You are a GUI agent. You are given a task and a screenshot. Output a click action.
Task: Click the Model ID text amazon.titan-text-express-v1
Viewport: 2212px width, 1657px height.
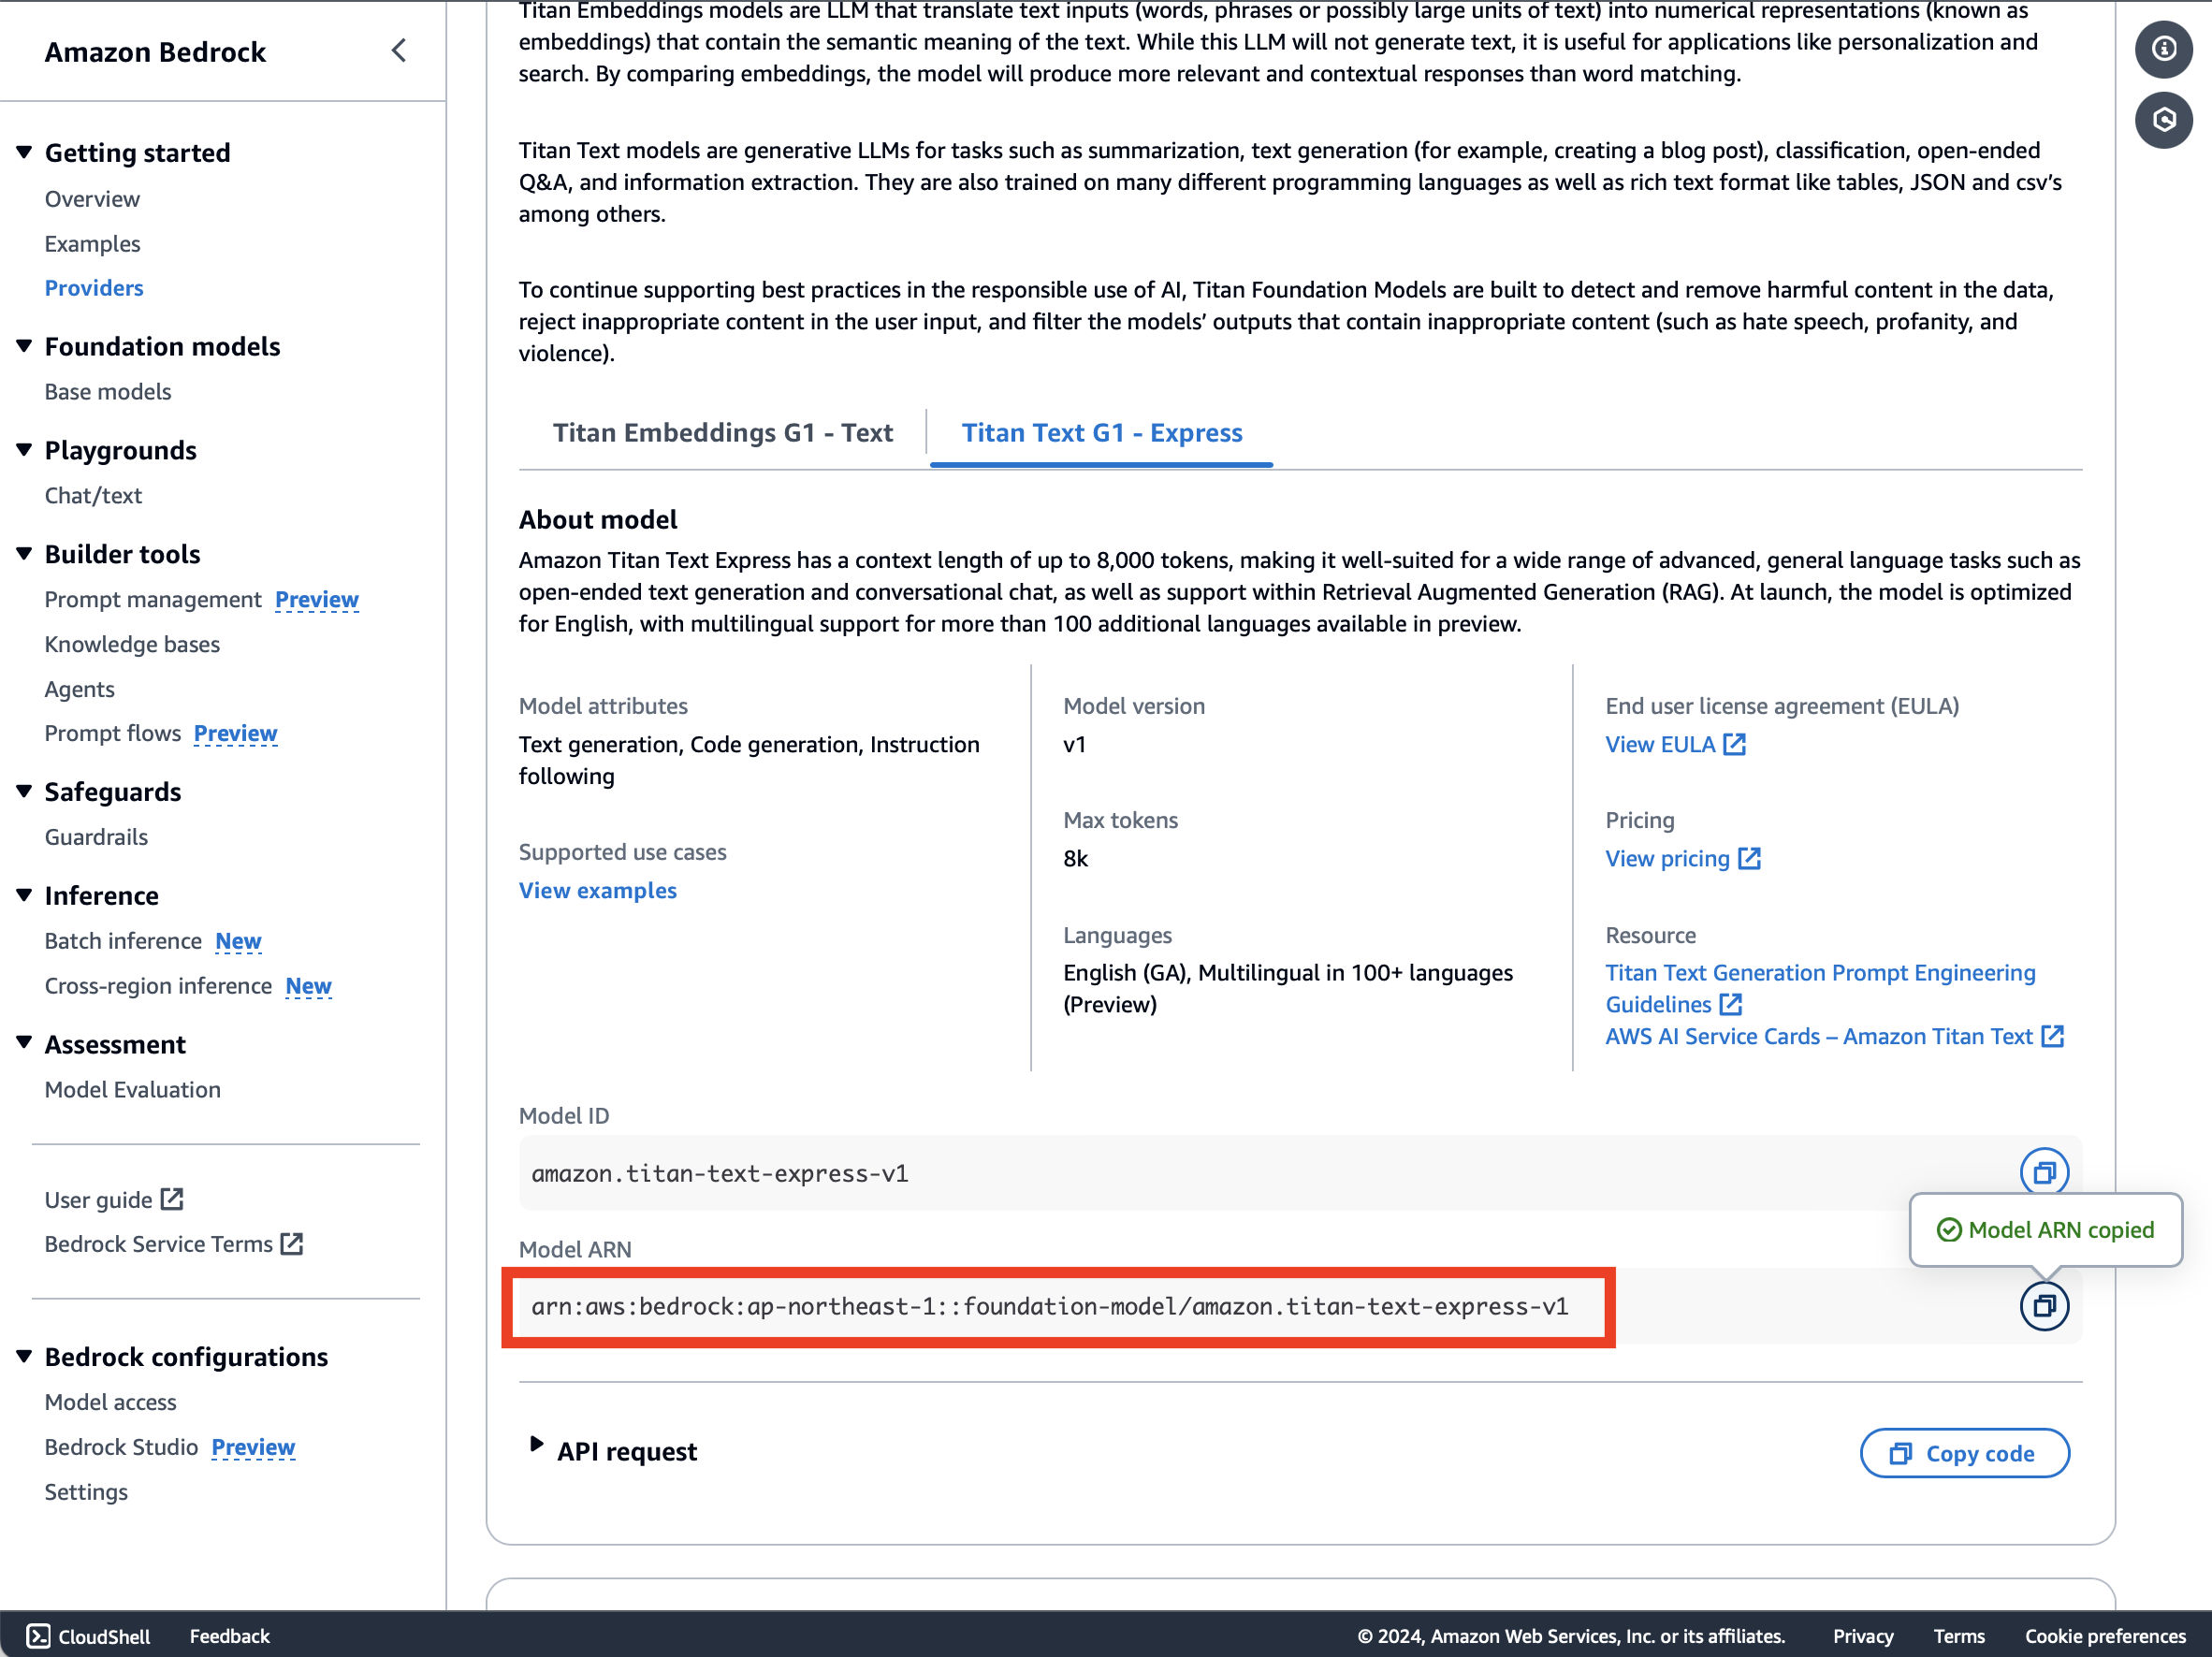tap(720, 1173)
